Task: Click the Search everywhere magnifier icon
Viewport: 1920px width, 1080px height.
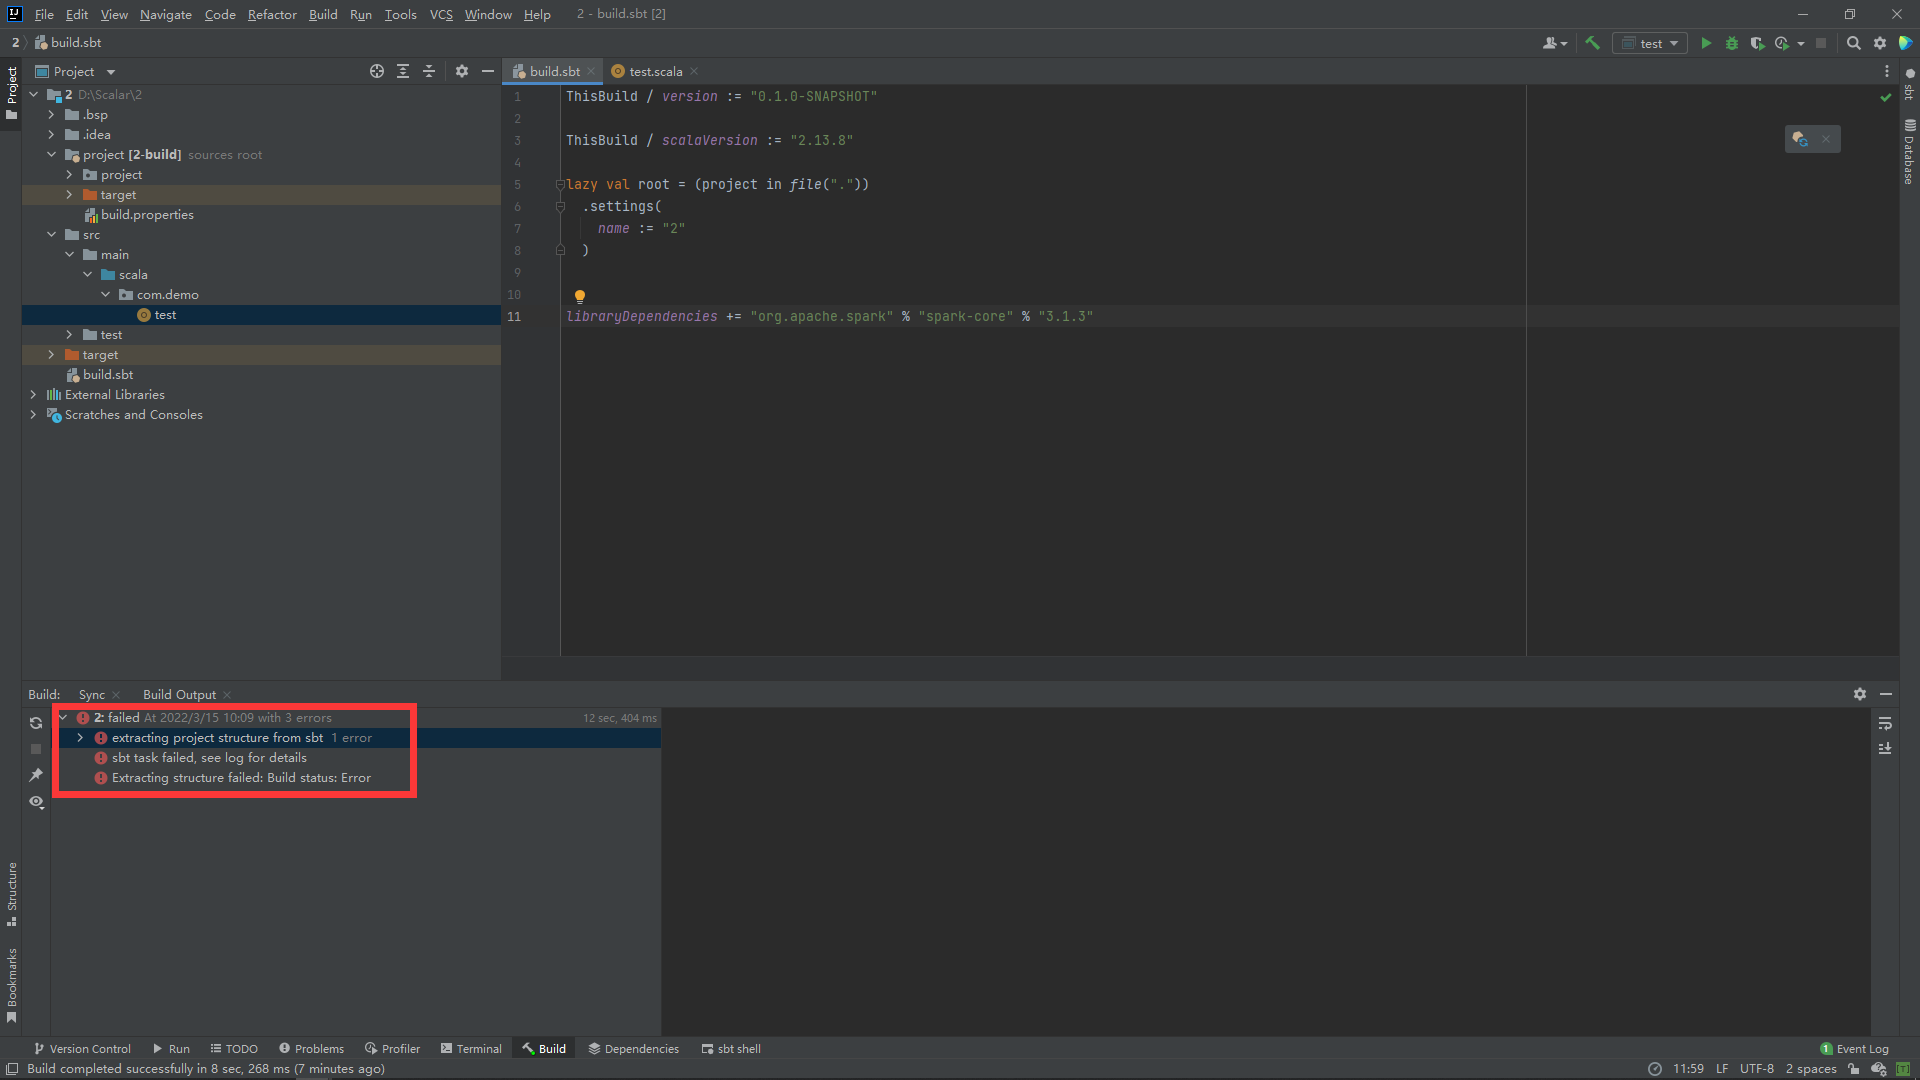Action: pos(1854,42)
